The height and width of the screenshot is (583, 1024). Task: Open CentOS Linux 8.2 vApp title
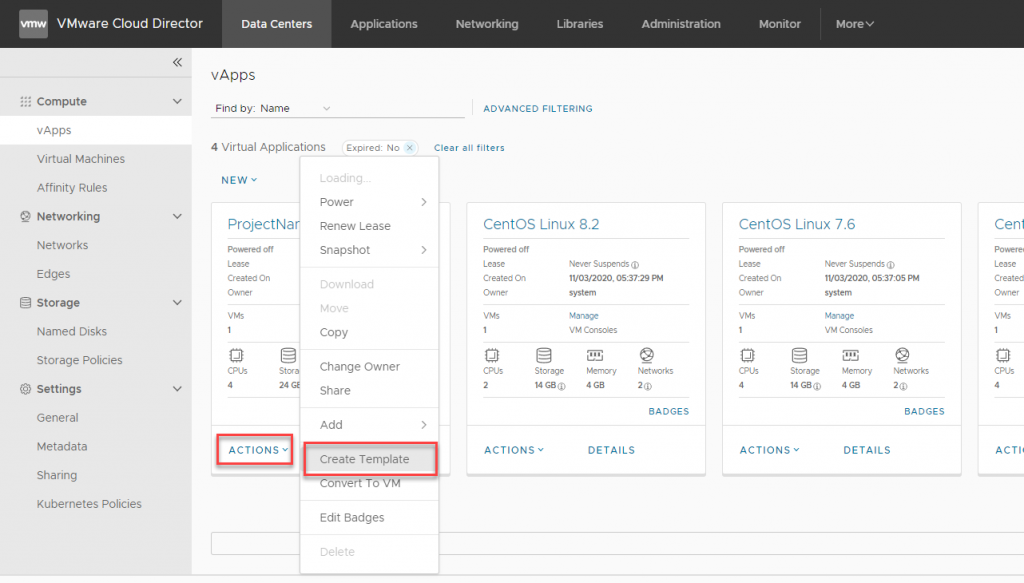coord(541,224)
